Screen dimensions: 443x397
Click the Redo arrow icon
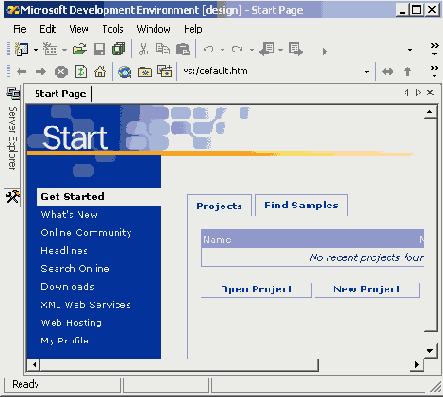237,49
